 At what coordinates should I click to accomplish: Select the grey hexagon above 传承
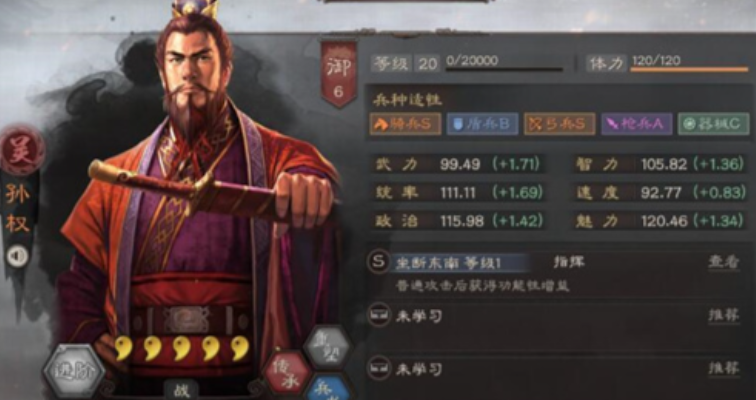[329, 348]
